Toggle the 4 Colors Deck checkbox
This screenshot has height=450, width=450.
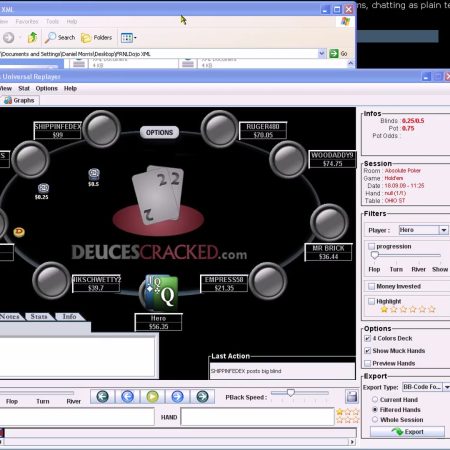tap(368, 338)
